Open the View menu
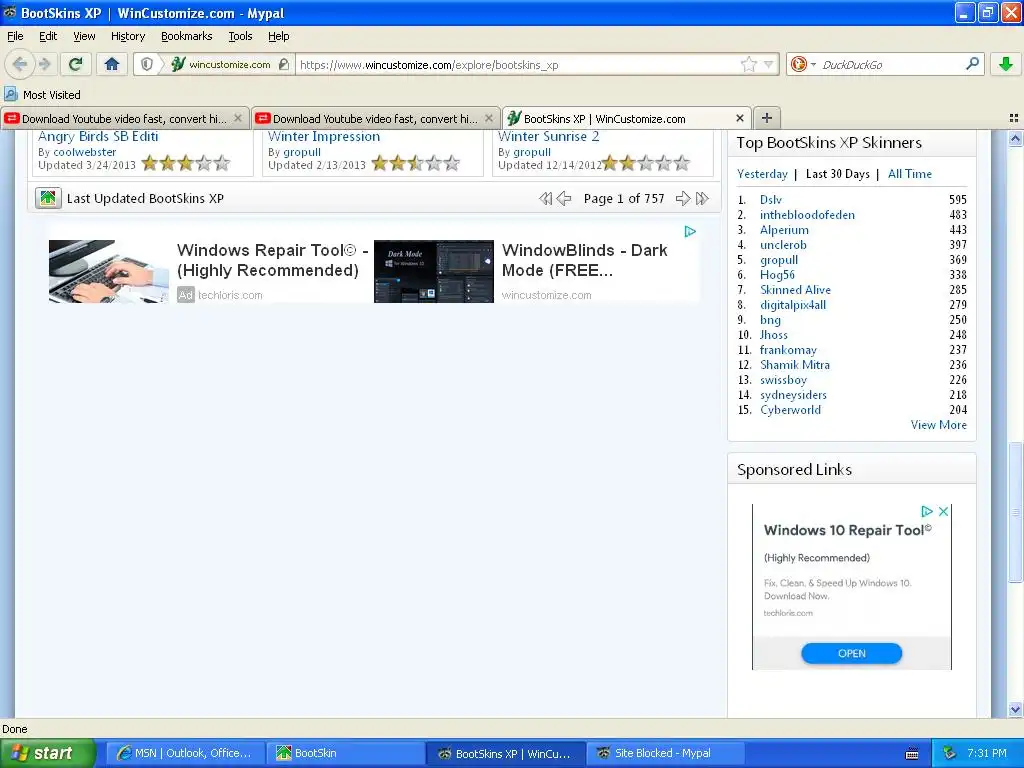The width and height of the screenshot is (1024, 768). 84,36
